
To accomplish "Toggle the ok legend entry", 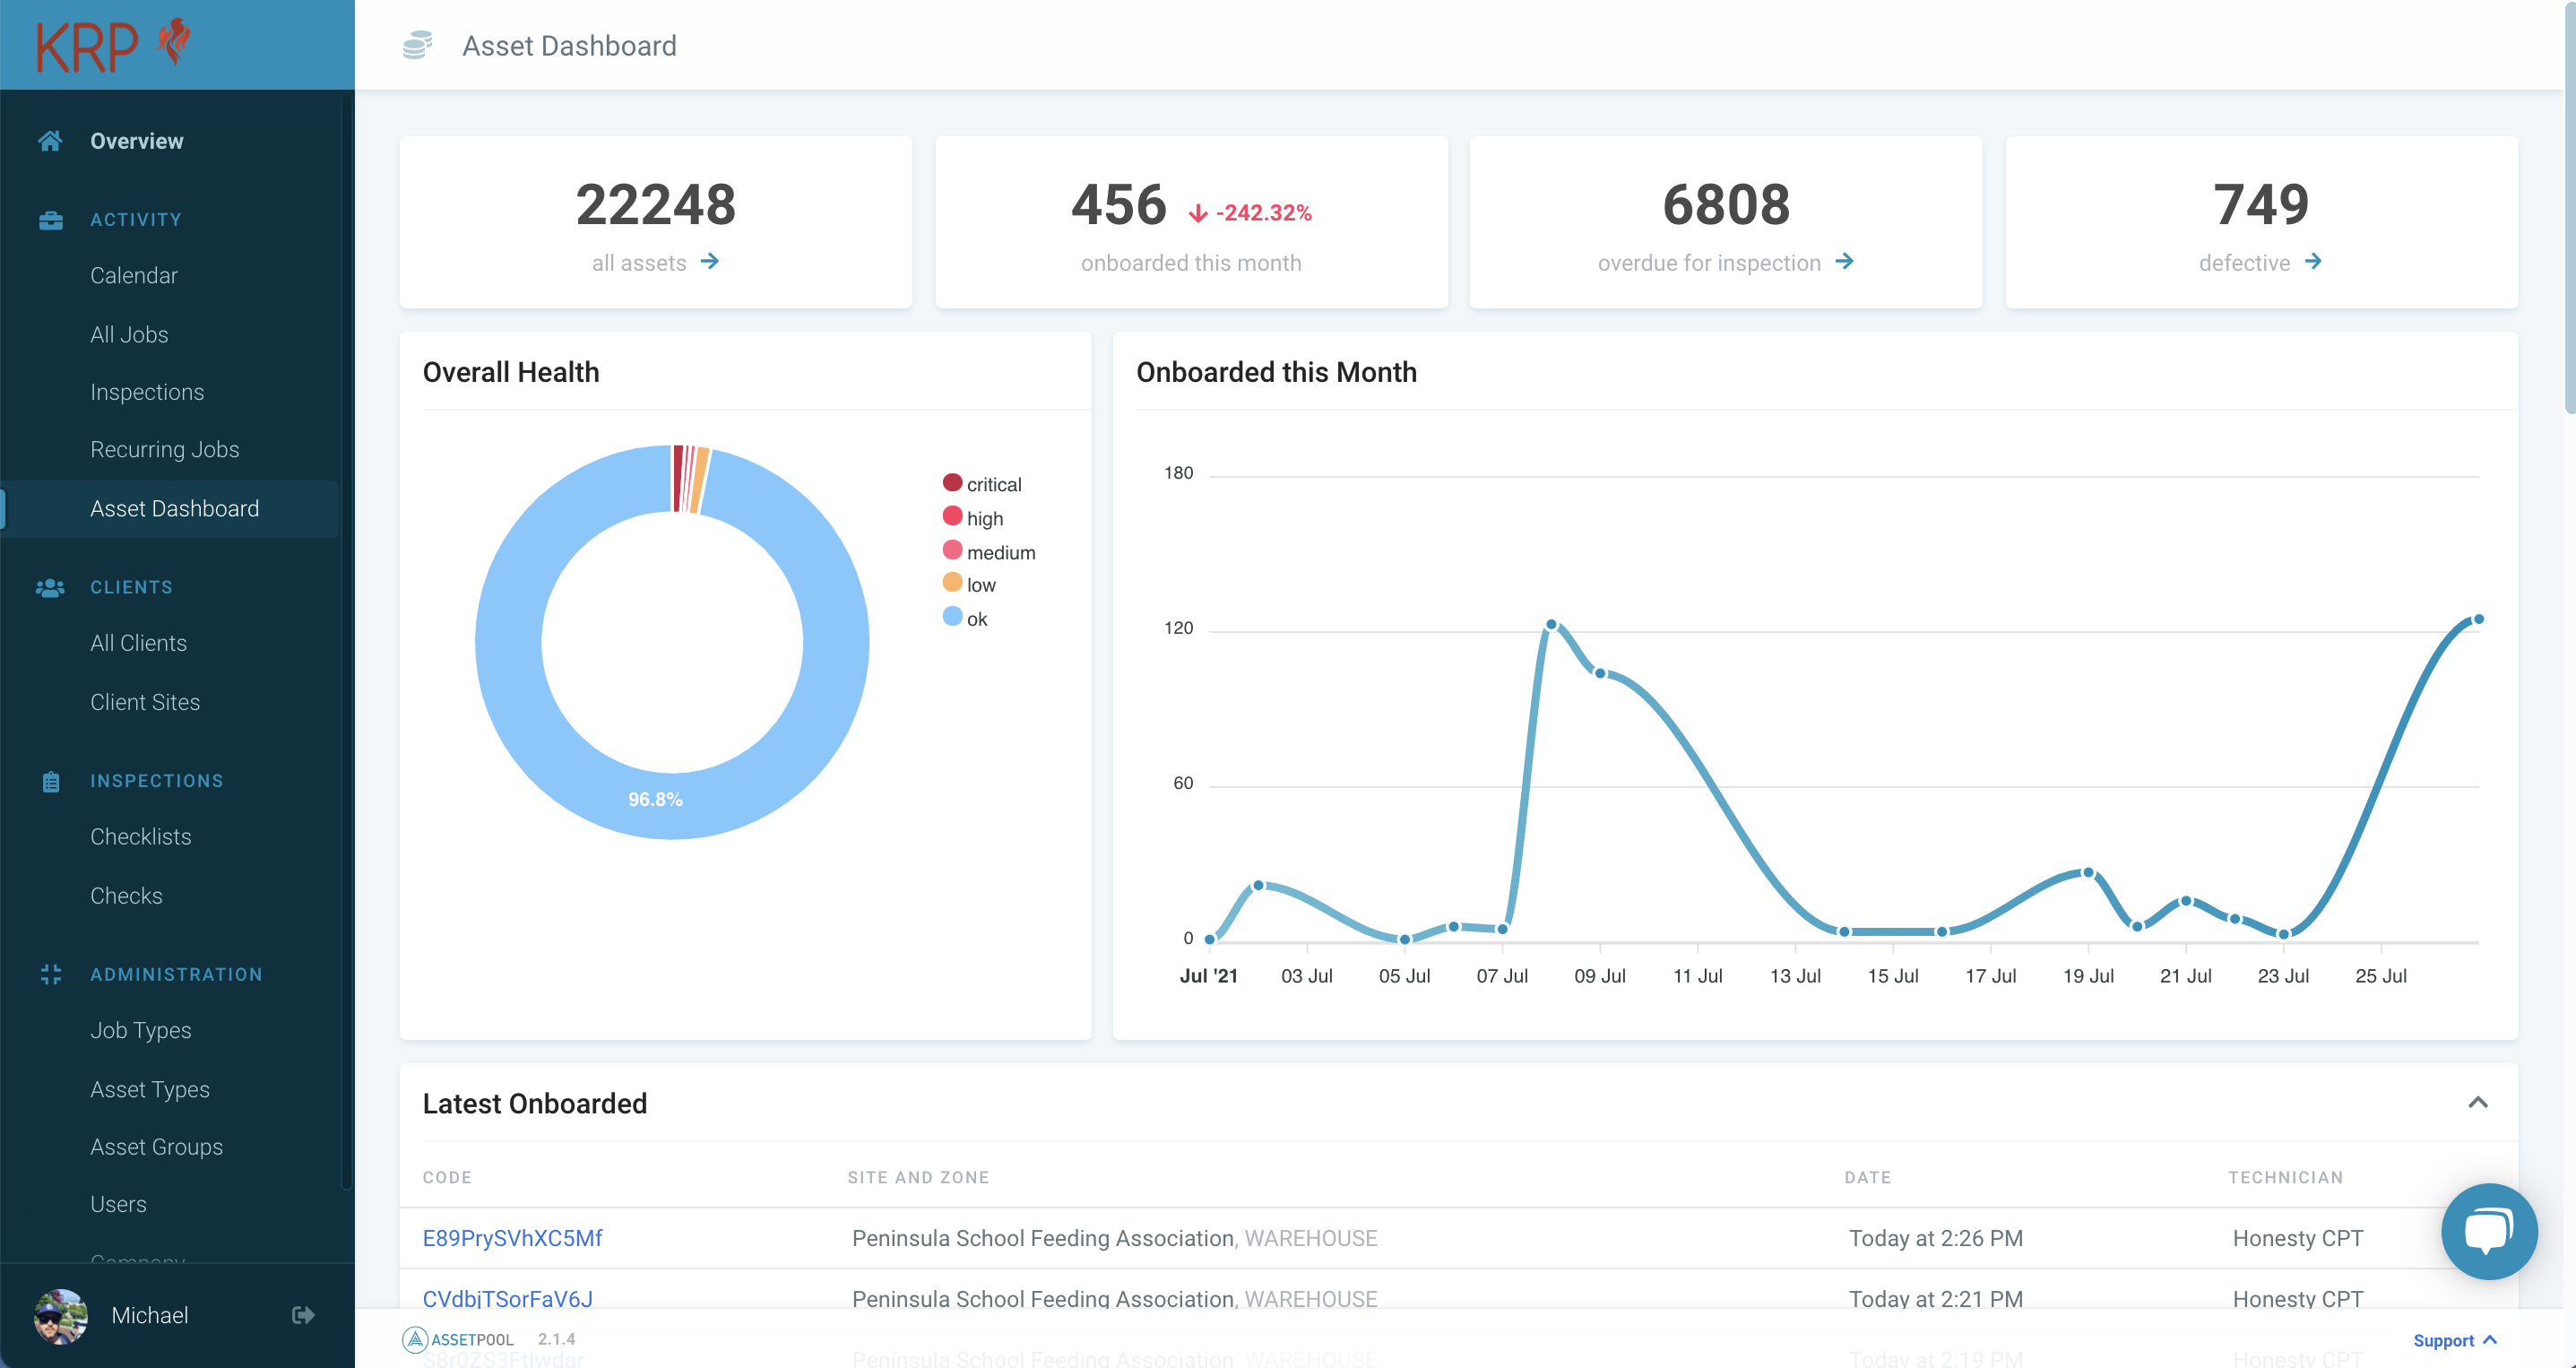I will pos(965,618).
